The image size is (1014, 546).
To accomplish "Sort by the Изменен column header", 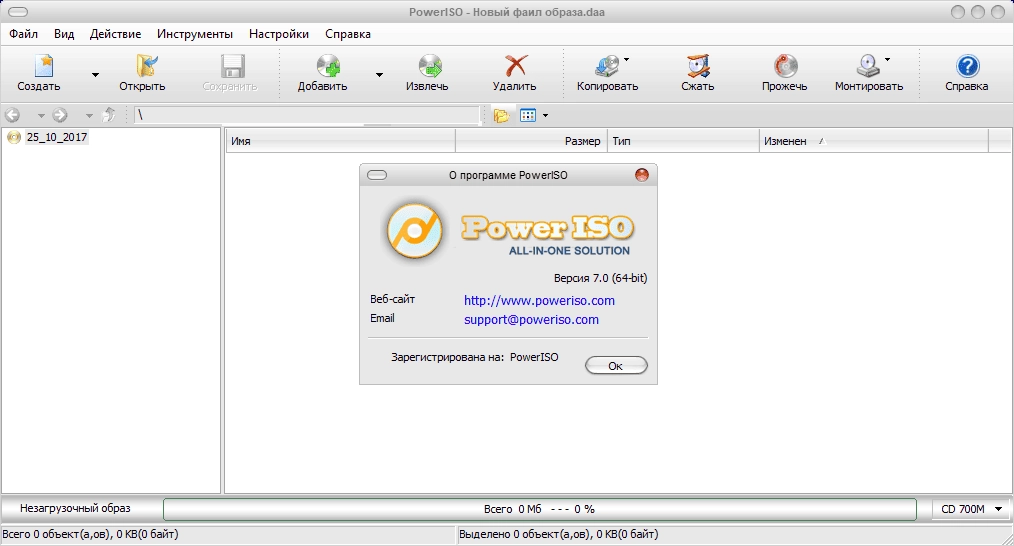I will (x=874, y=141).
